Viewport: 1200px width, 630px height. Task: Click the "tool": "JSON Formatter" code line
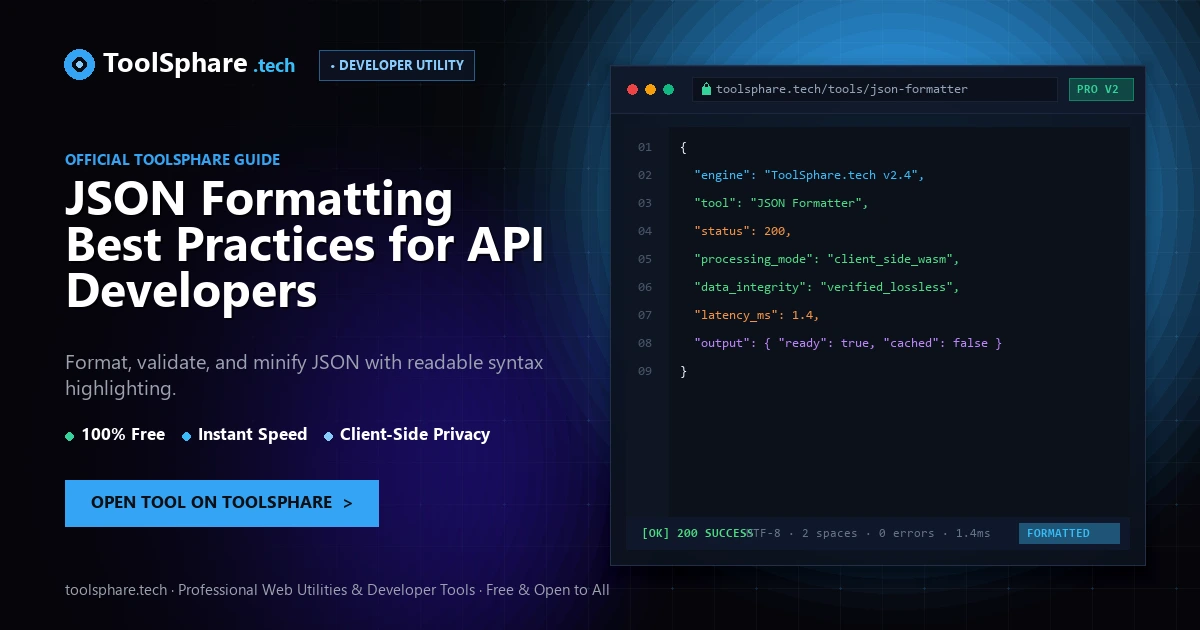[782, 203]
